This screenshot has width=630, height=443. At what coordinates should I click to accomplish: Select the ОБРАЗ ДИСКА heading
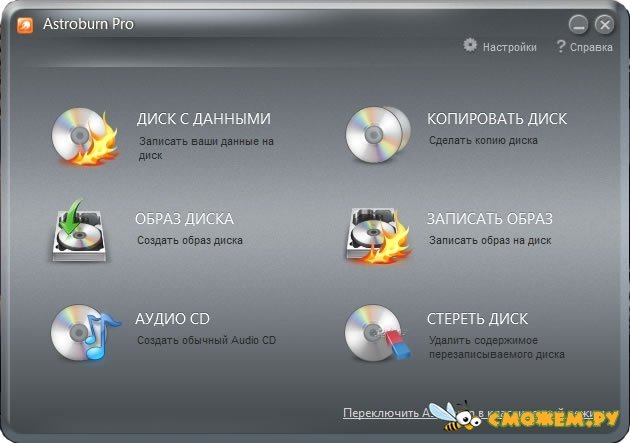[184, 219]
